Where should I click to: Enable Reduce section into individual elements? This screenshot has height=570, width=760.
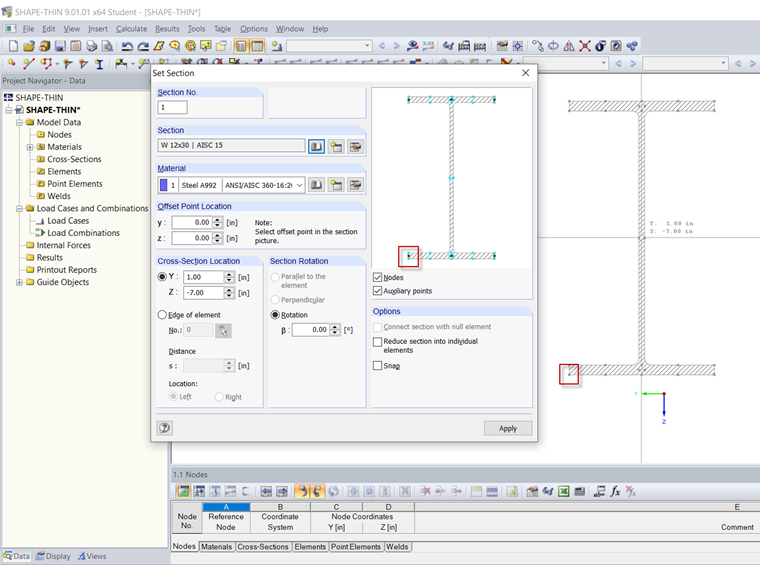pyautogui.click(x=378, y=342)
